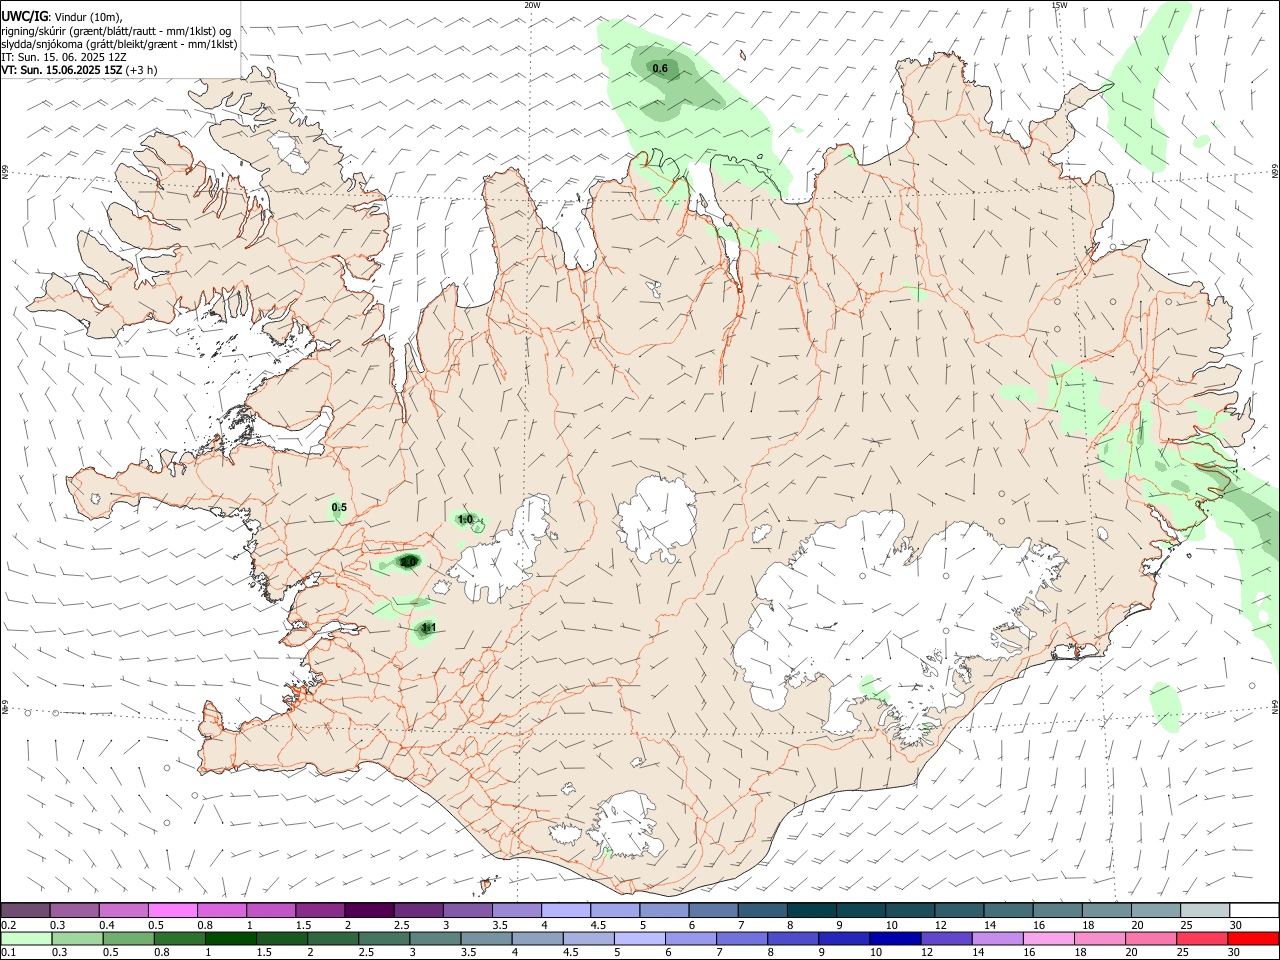Click the 0.5 precipitation value on the map
Screen dimensions: 1280x960
339,507
